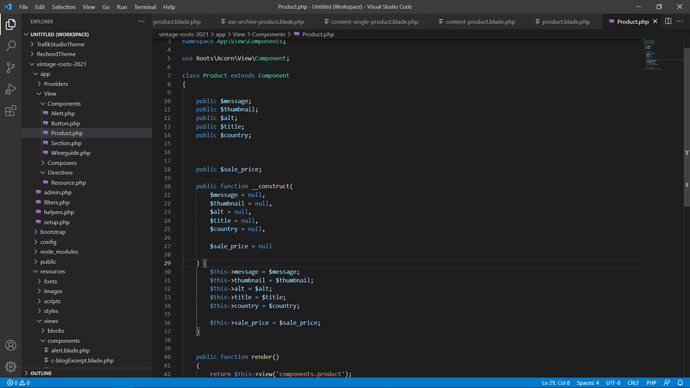Open errors and warnings indicator in status bar

point(18,383)
